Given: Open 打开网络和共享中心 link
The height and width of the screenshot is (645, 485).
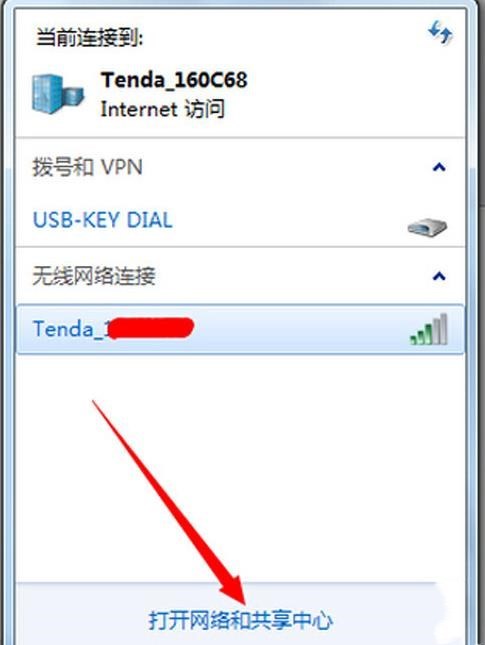Looking at the screenshot, I should [241, 620].
